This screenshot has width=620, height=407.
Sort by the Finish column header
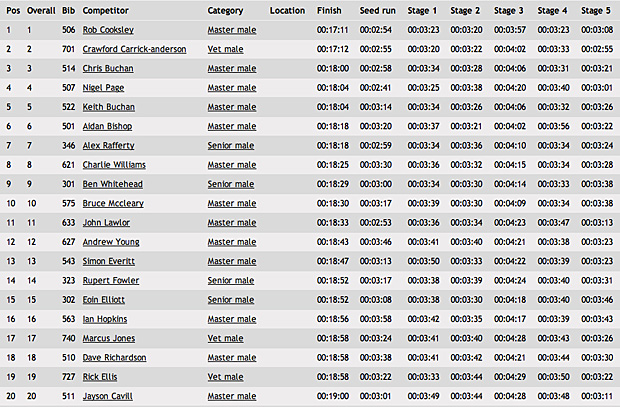coord(329,11)
